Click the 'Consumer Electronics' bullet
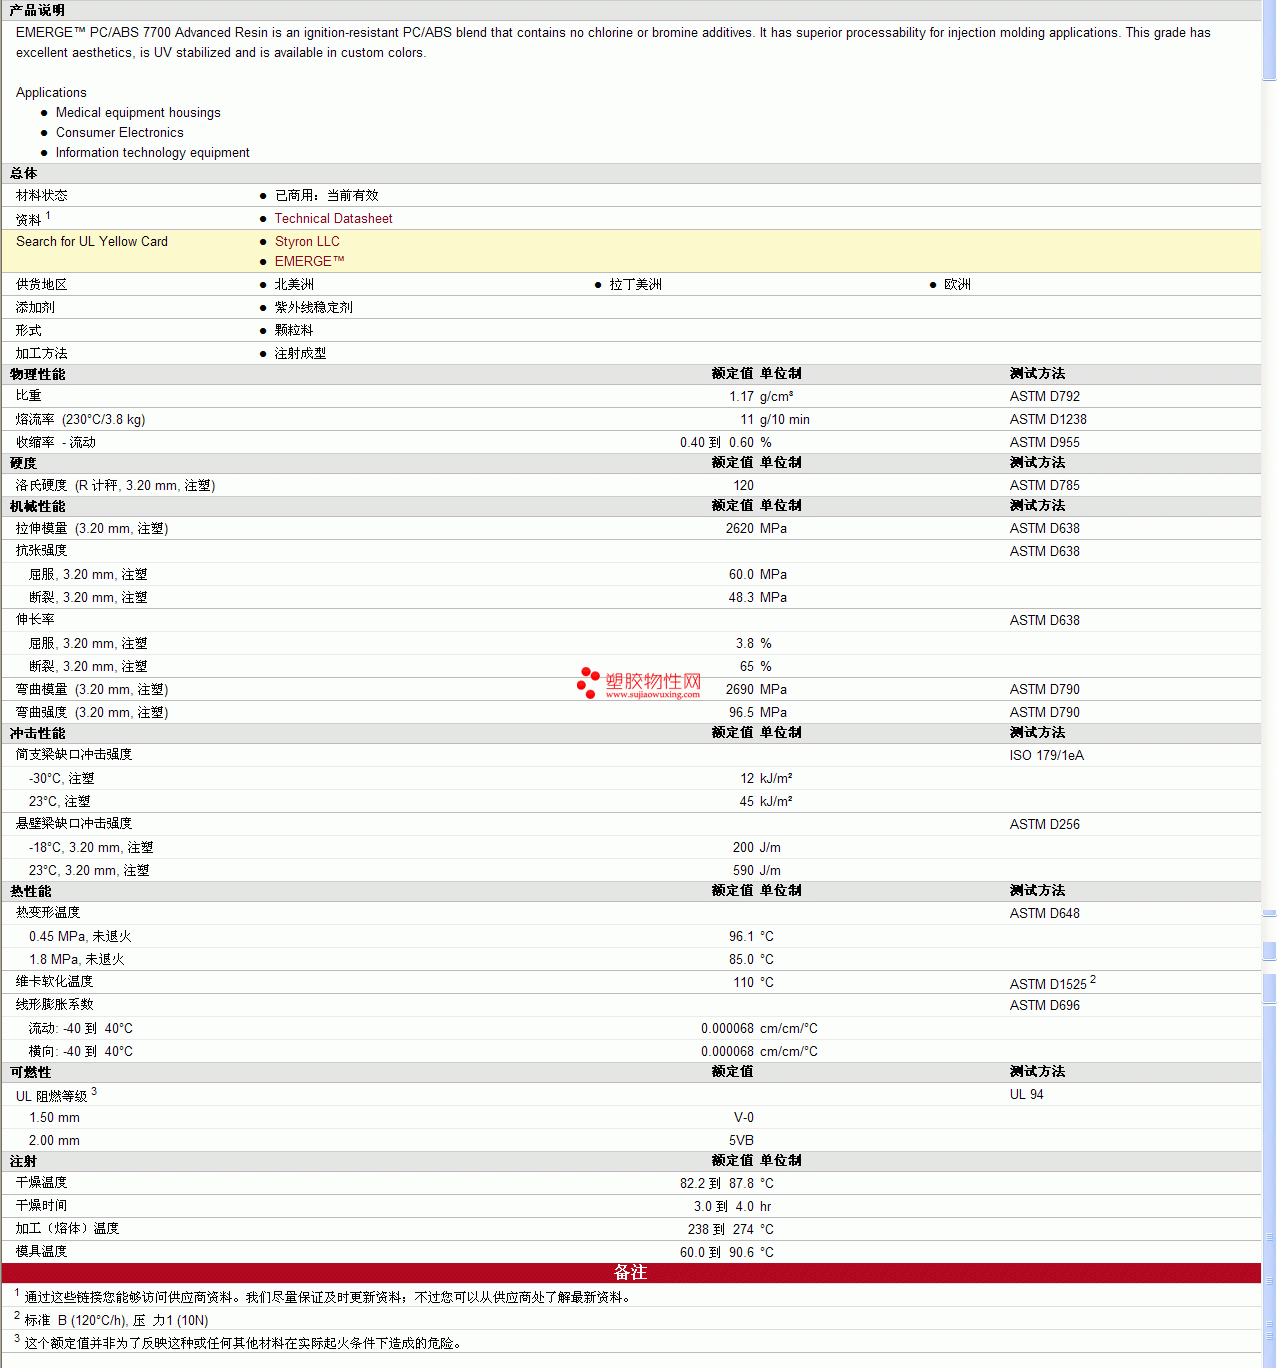This screenshot has height=1368, width=1277. [x=120, y=133]
